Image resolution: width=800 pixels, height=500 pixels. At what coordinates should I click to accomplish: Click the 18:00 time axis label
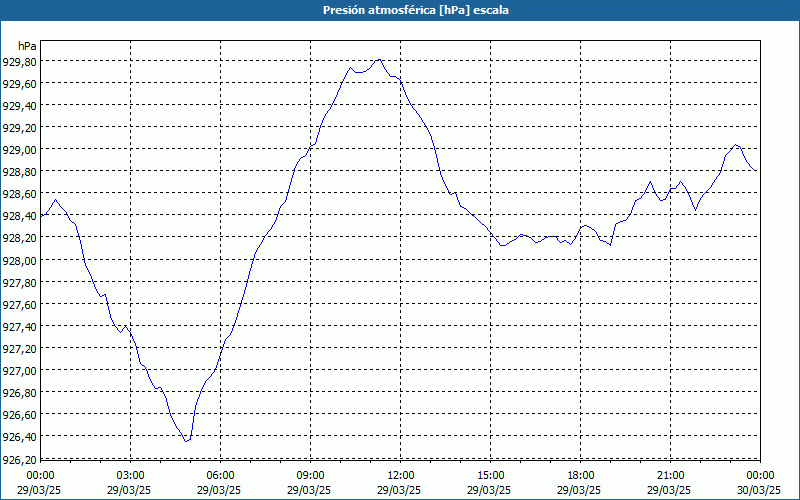581,476
